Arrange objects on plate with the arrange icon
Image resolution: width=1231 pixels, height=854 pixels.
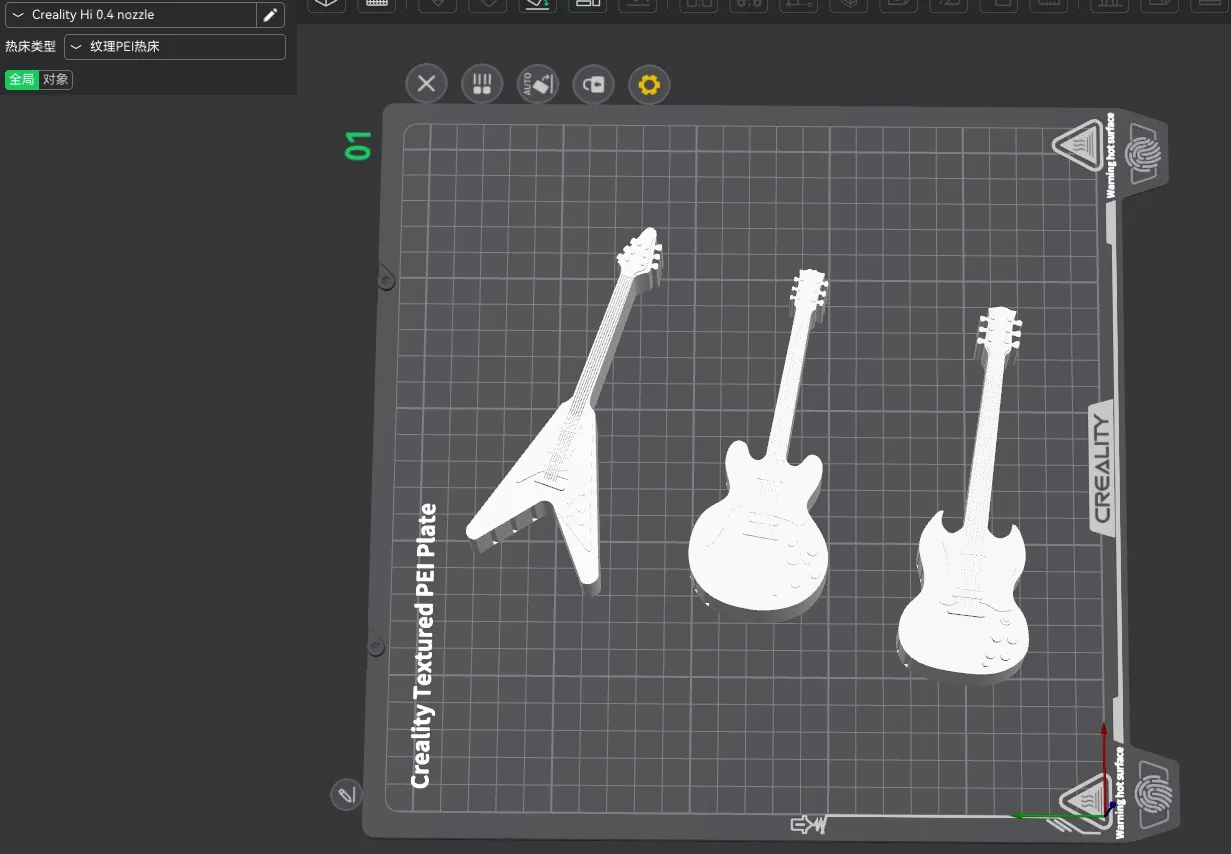[x=482, y=84]
